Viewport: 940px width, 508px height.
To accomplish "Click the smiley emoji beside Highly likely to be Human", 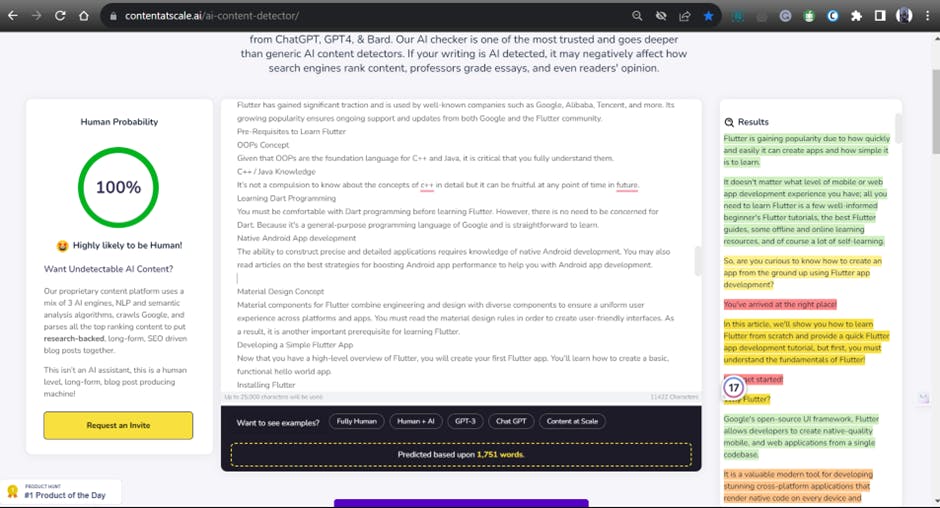I will pos(62,245).
